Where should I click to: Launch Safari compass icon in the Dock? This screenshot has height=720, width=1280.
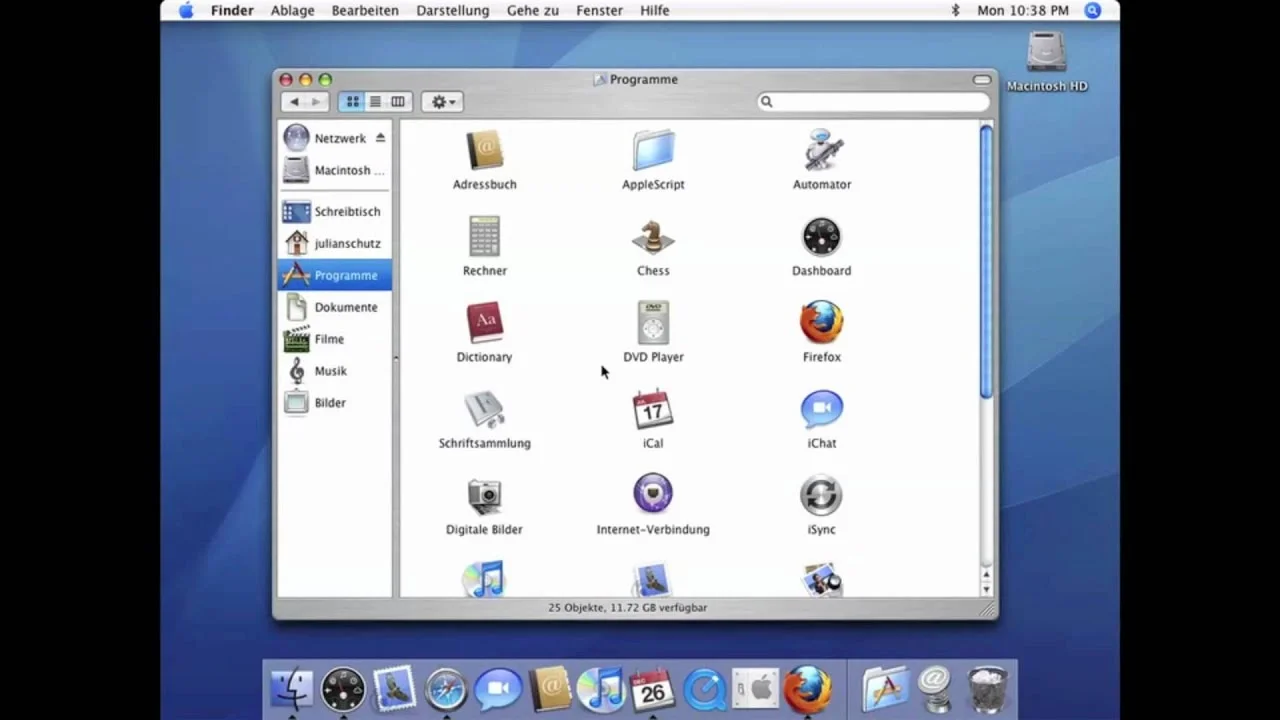(446, 689)
